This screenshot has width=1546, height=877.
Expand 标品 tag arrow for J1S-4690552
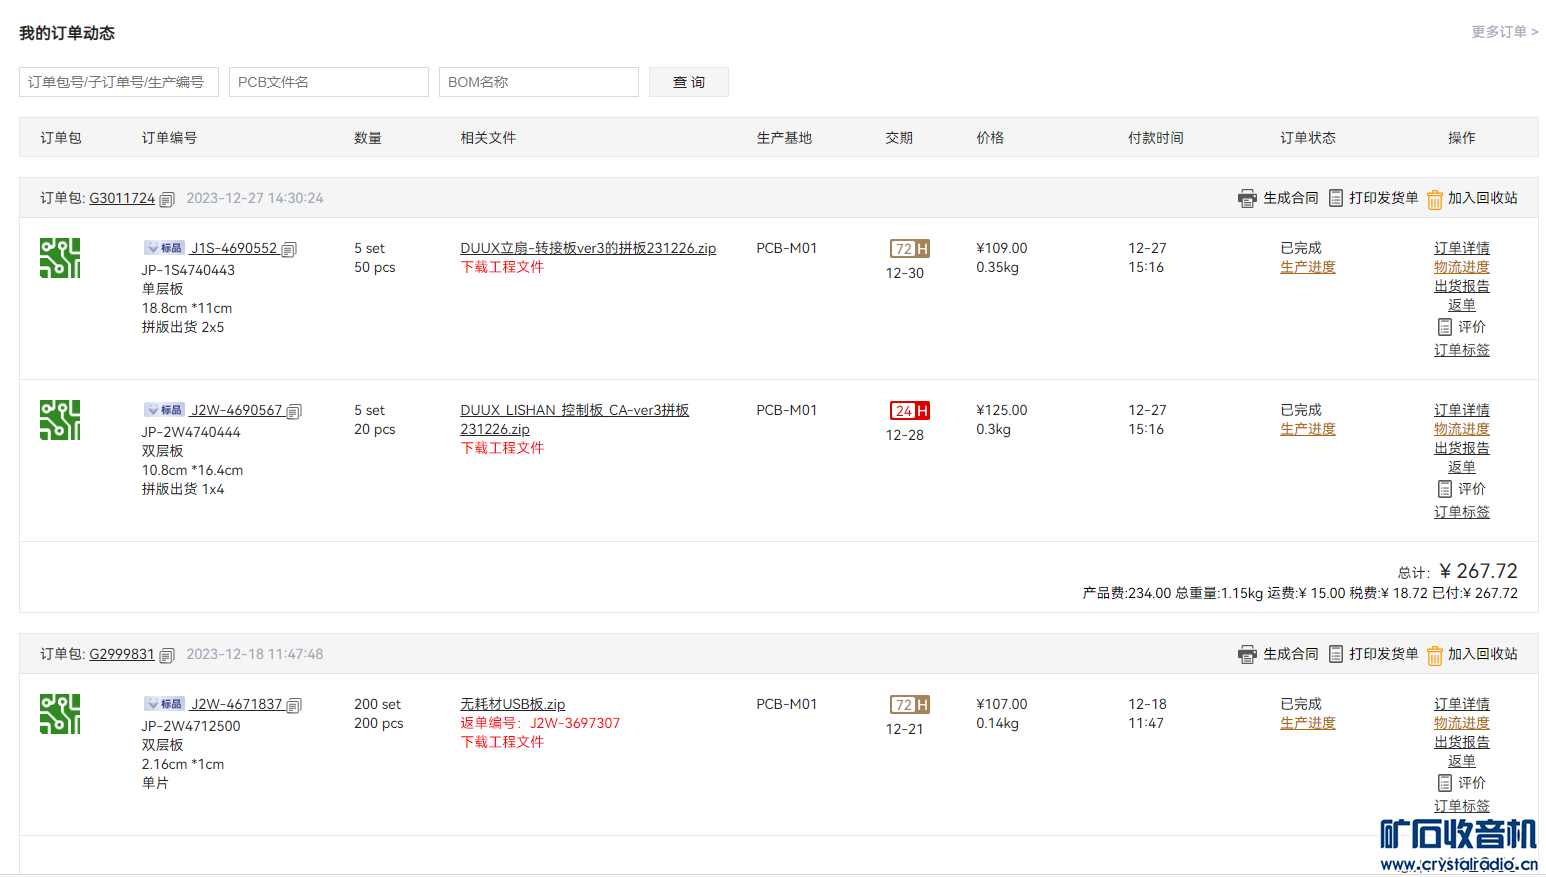pyautogui.click(x=152, y=248)
